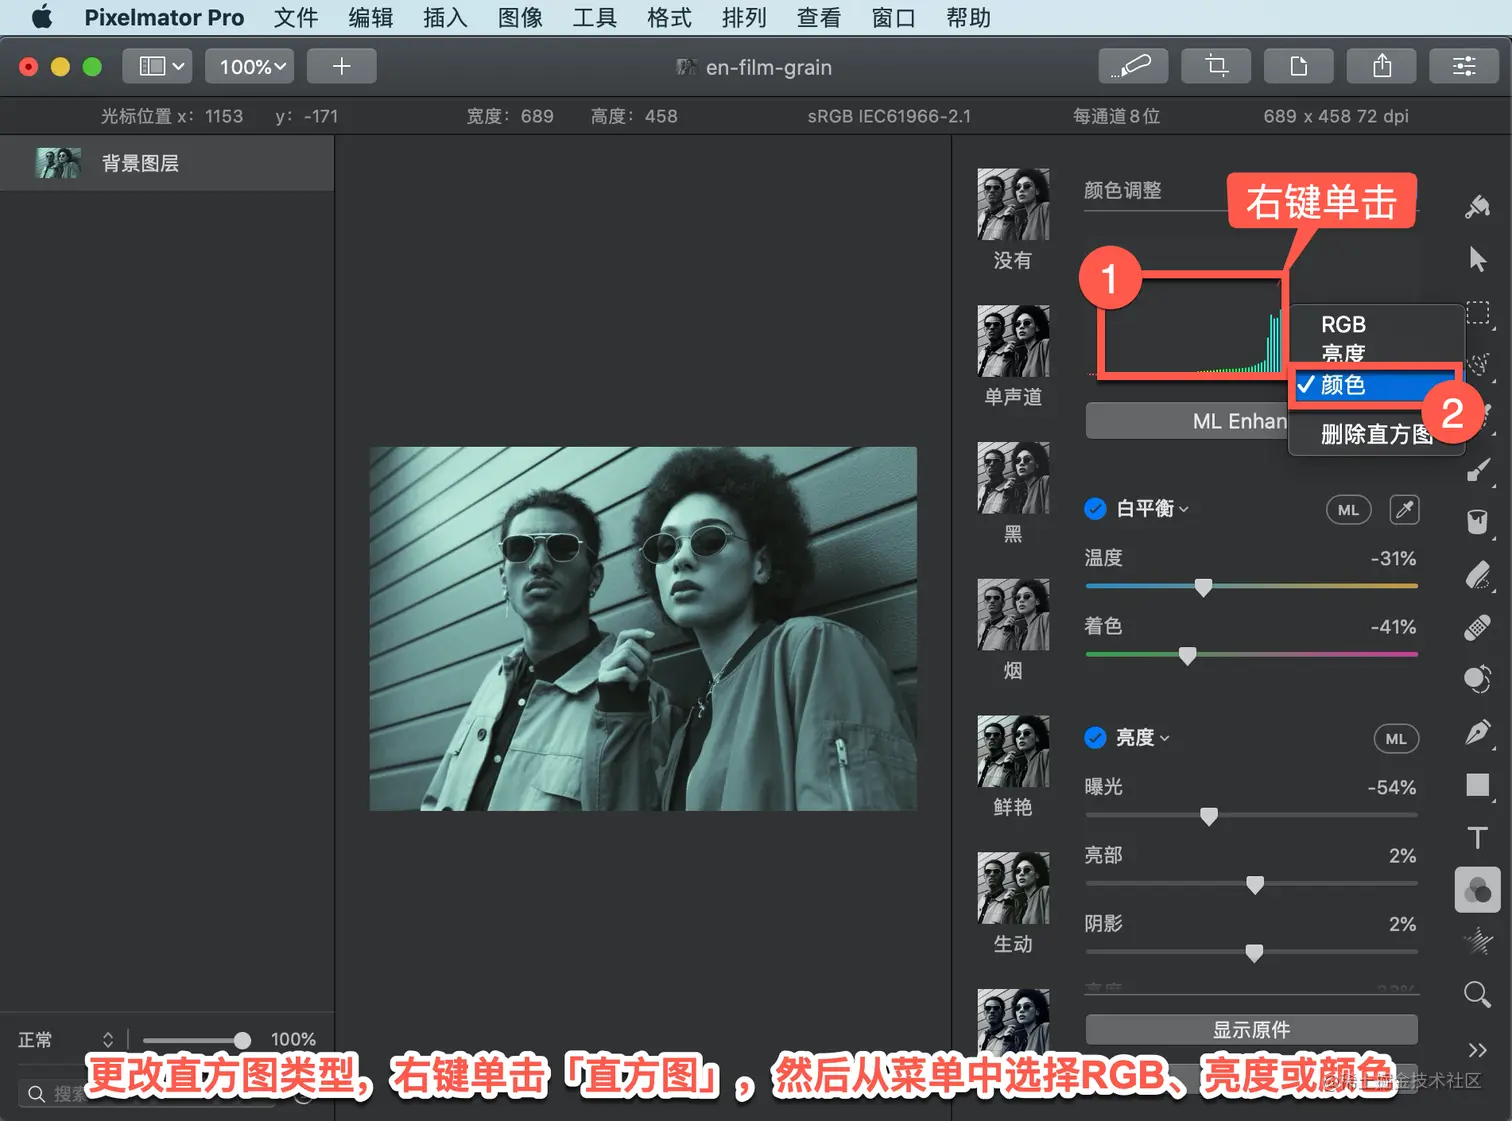Click the 显示原件 button
Viewport: 1512px width, 1121px height.
pos(1251,1029)
